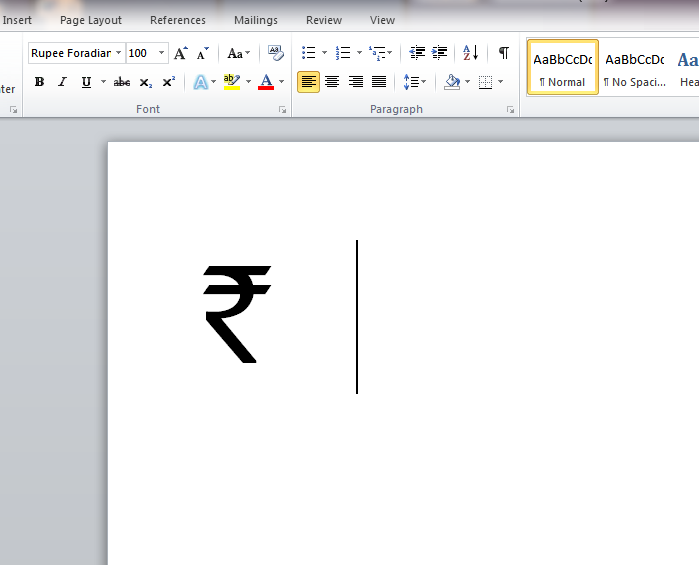Click the Clear Formatting icon
The width and height of the screenshot is (699, 565).
[275, 53]
